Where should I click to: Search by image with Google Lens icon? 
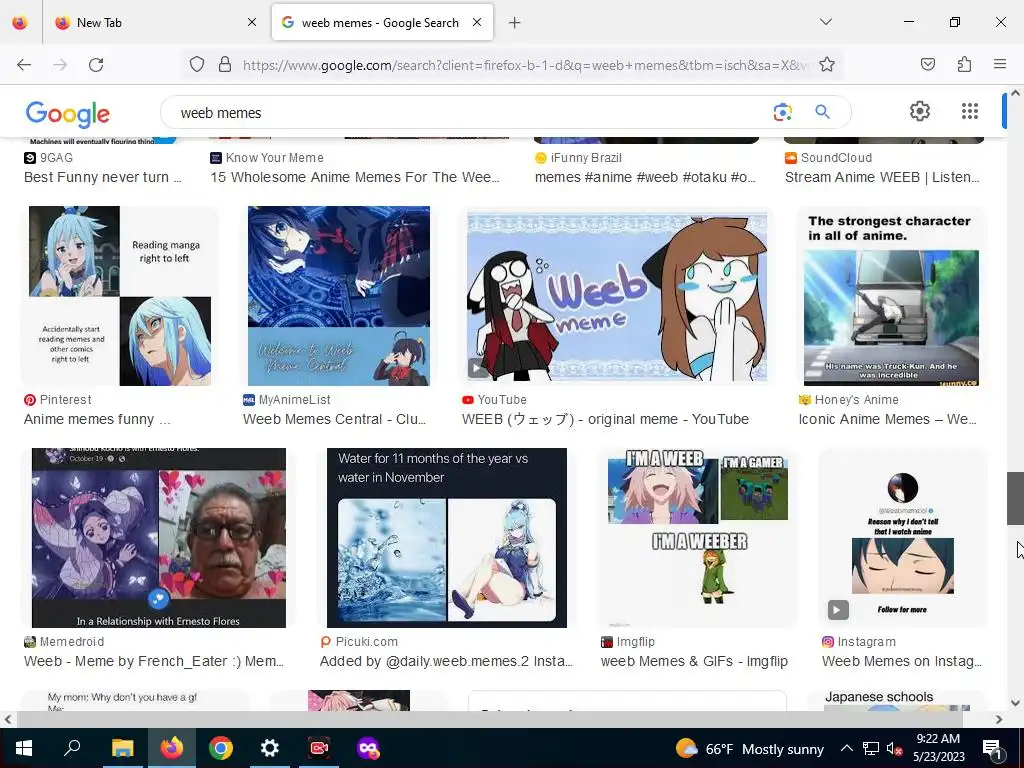click(x=782, y=112)
